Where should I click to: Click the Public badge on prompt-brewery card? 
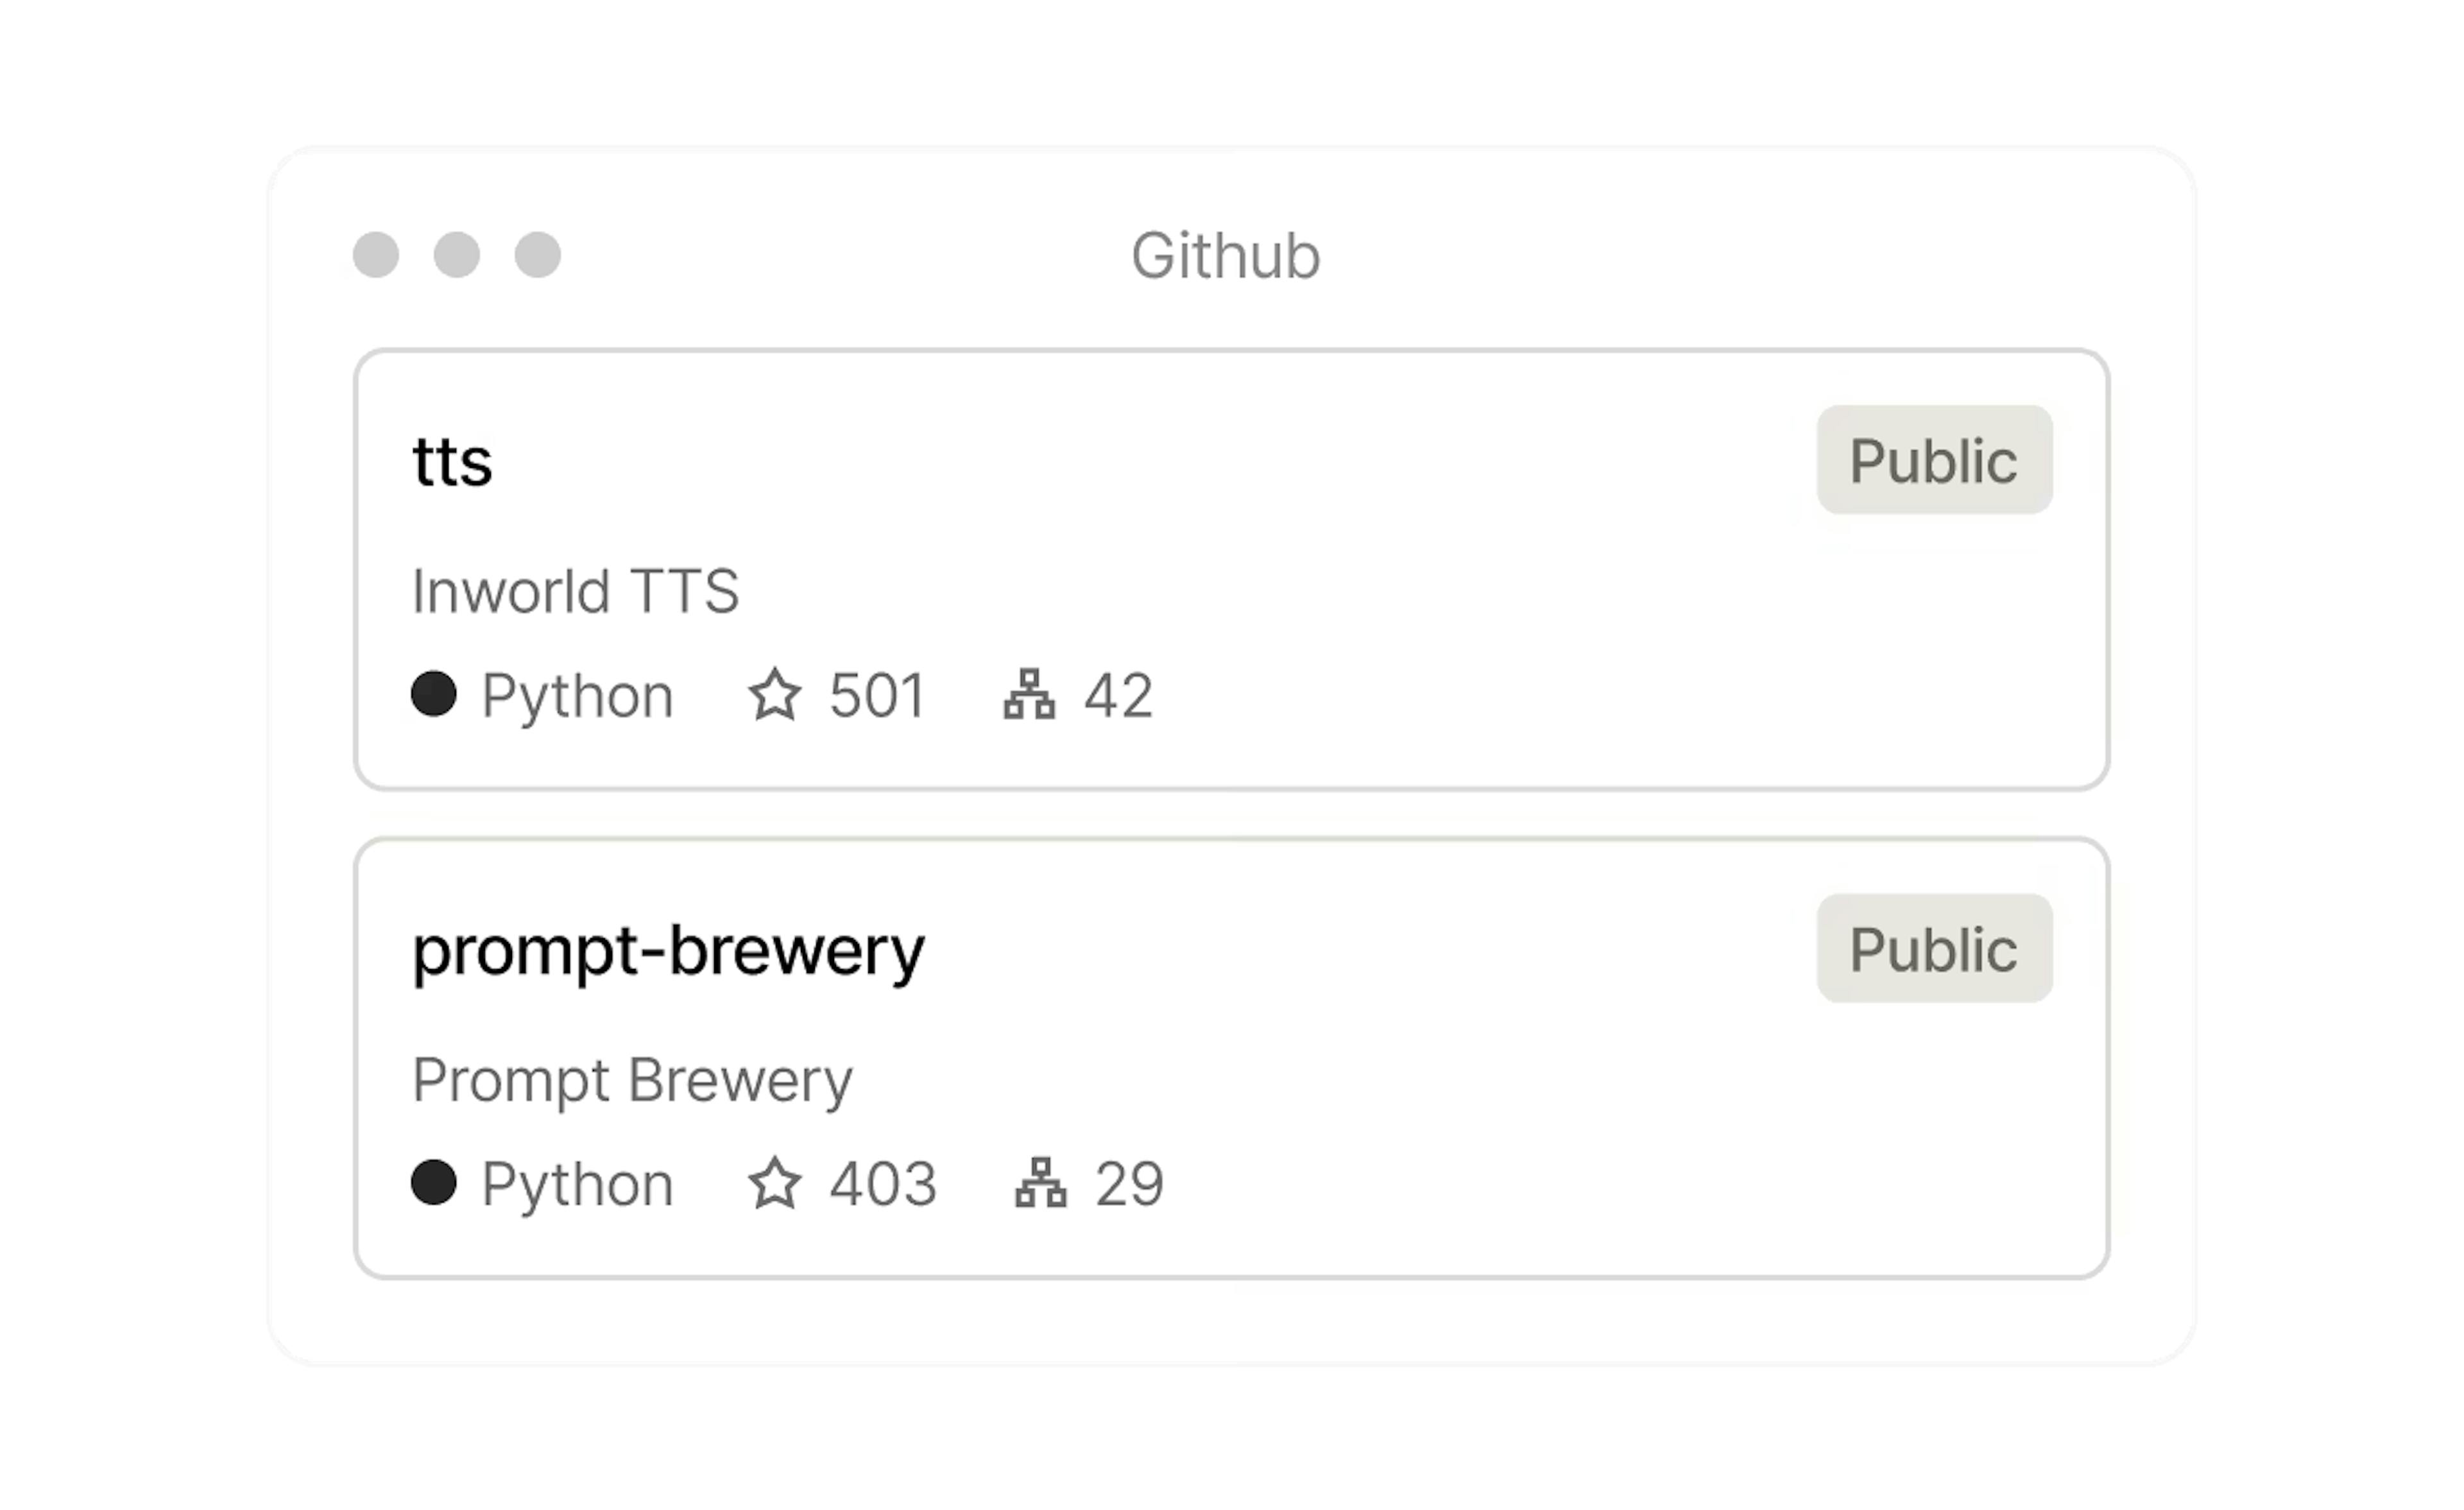[1933, 948]
